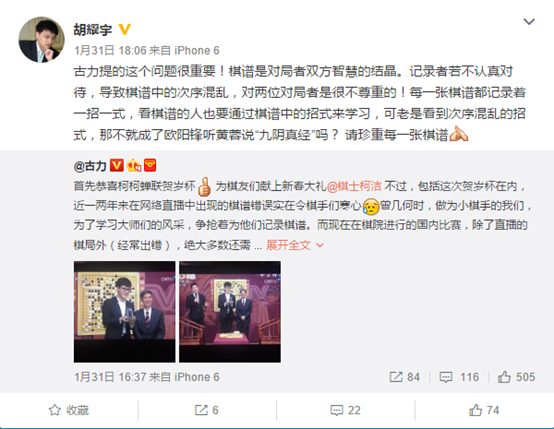This screenshot has width=554, height=429.
Task: Click the comment icon showing 116
Action: point(459,377)
